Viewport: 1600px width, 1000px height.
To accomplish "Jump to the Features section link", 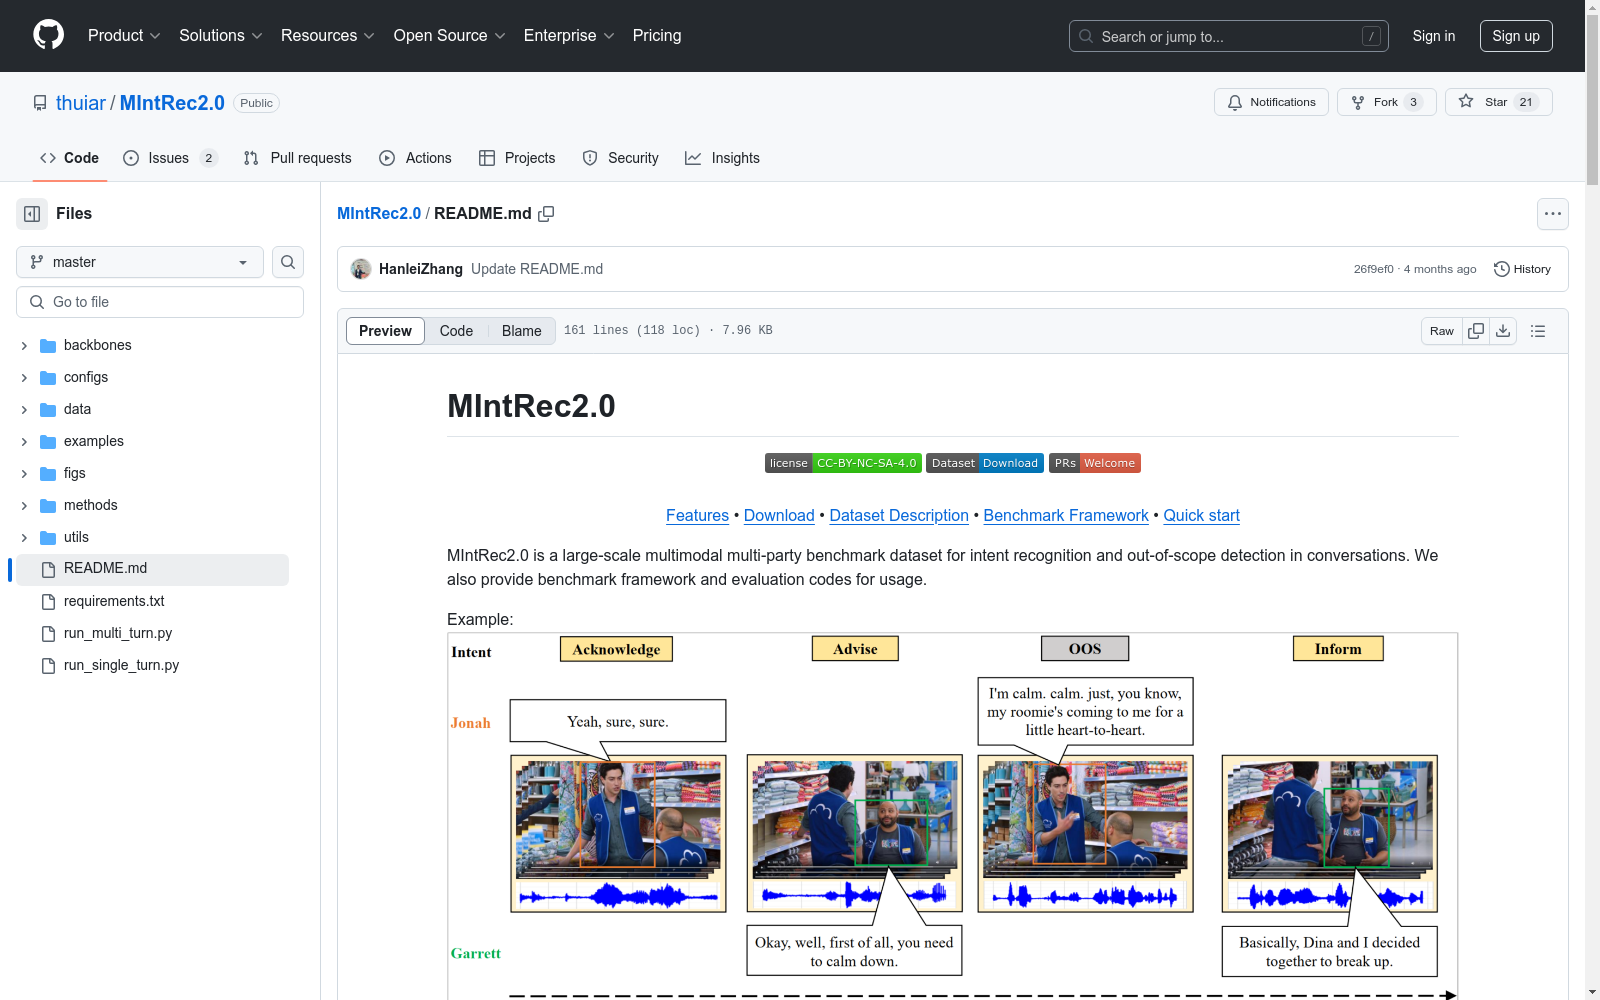I will click(697, 515).
